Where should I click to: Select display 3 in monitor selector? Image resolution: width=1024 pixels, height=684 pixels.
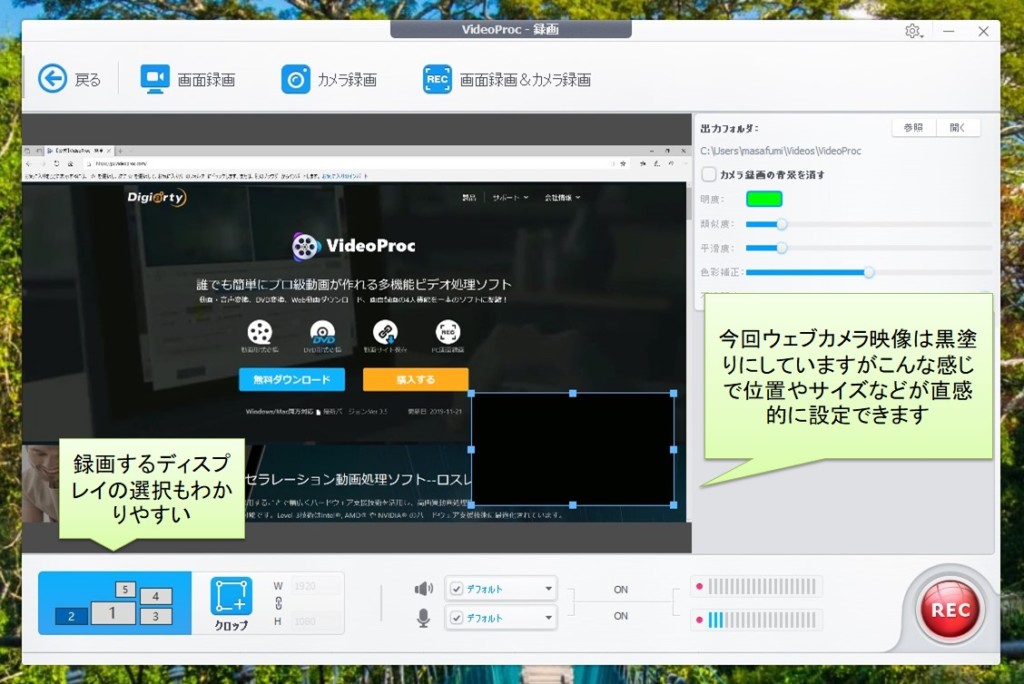click(x=155, y=615)
